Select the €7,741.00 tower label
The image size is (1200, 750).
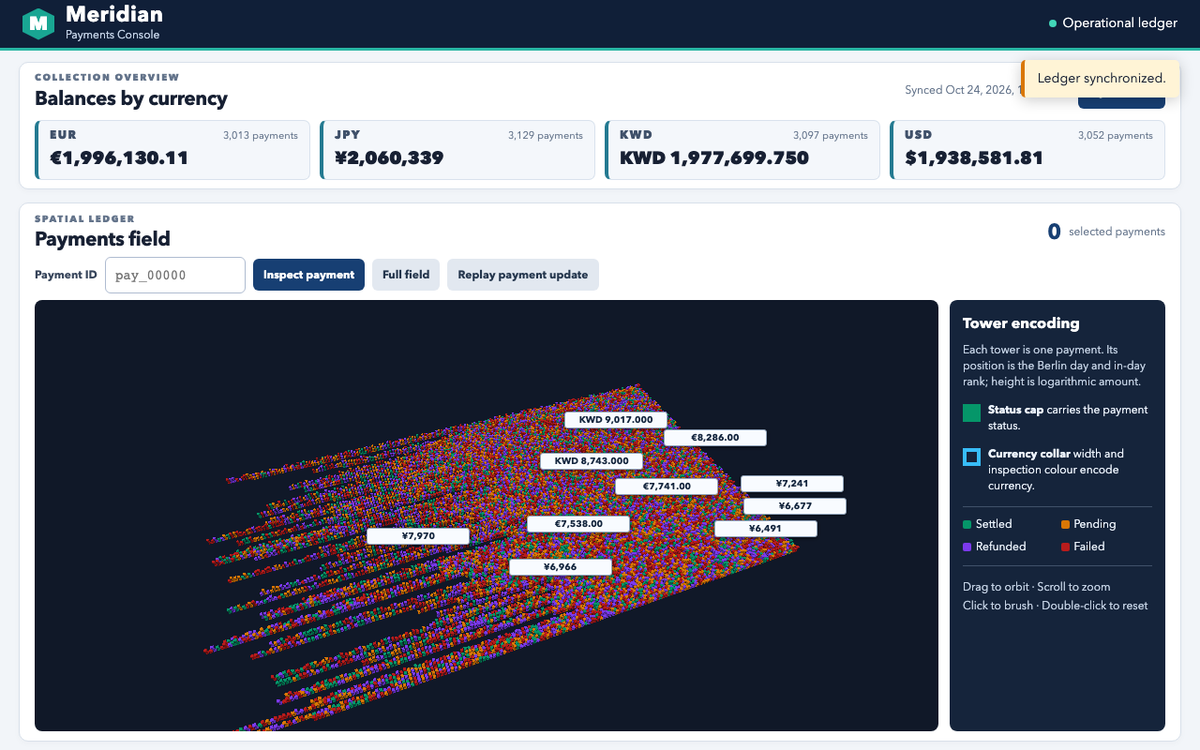coord(667,486)
